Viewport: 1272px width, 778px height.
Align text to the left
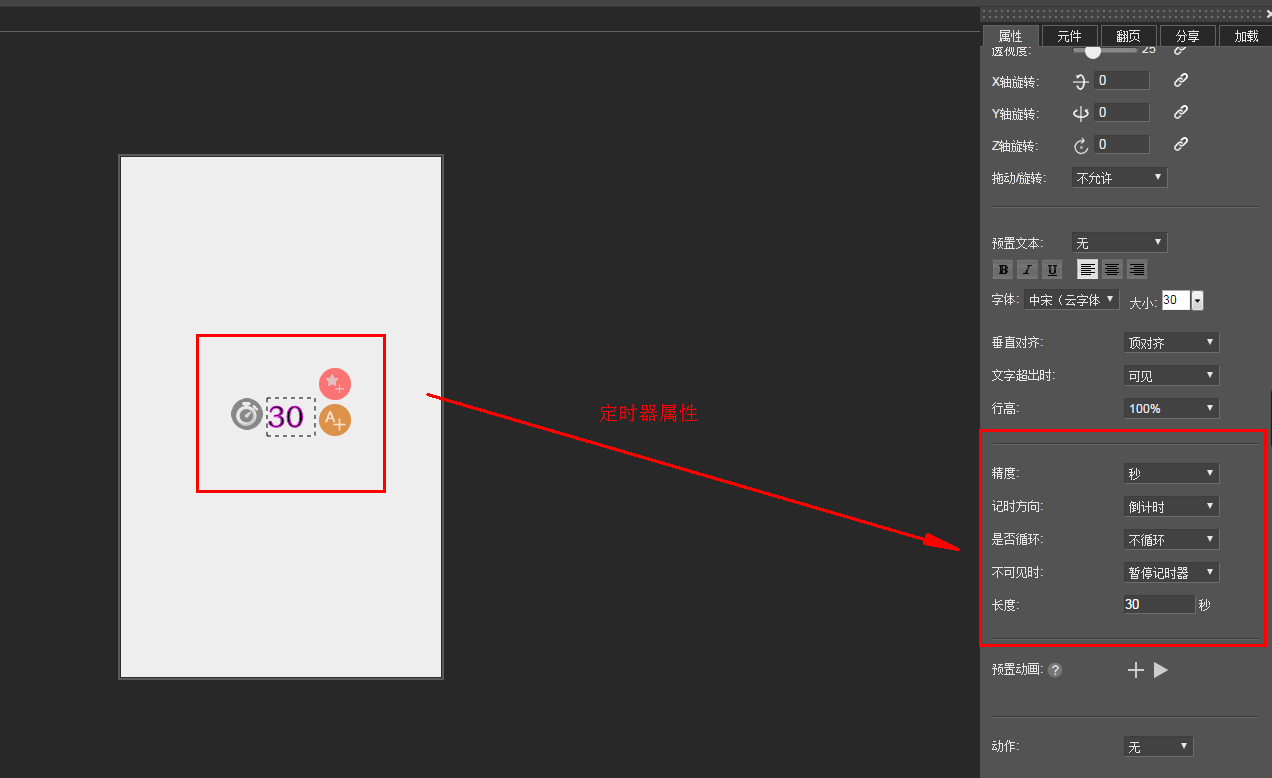coord(1087,269)
